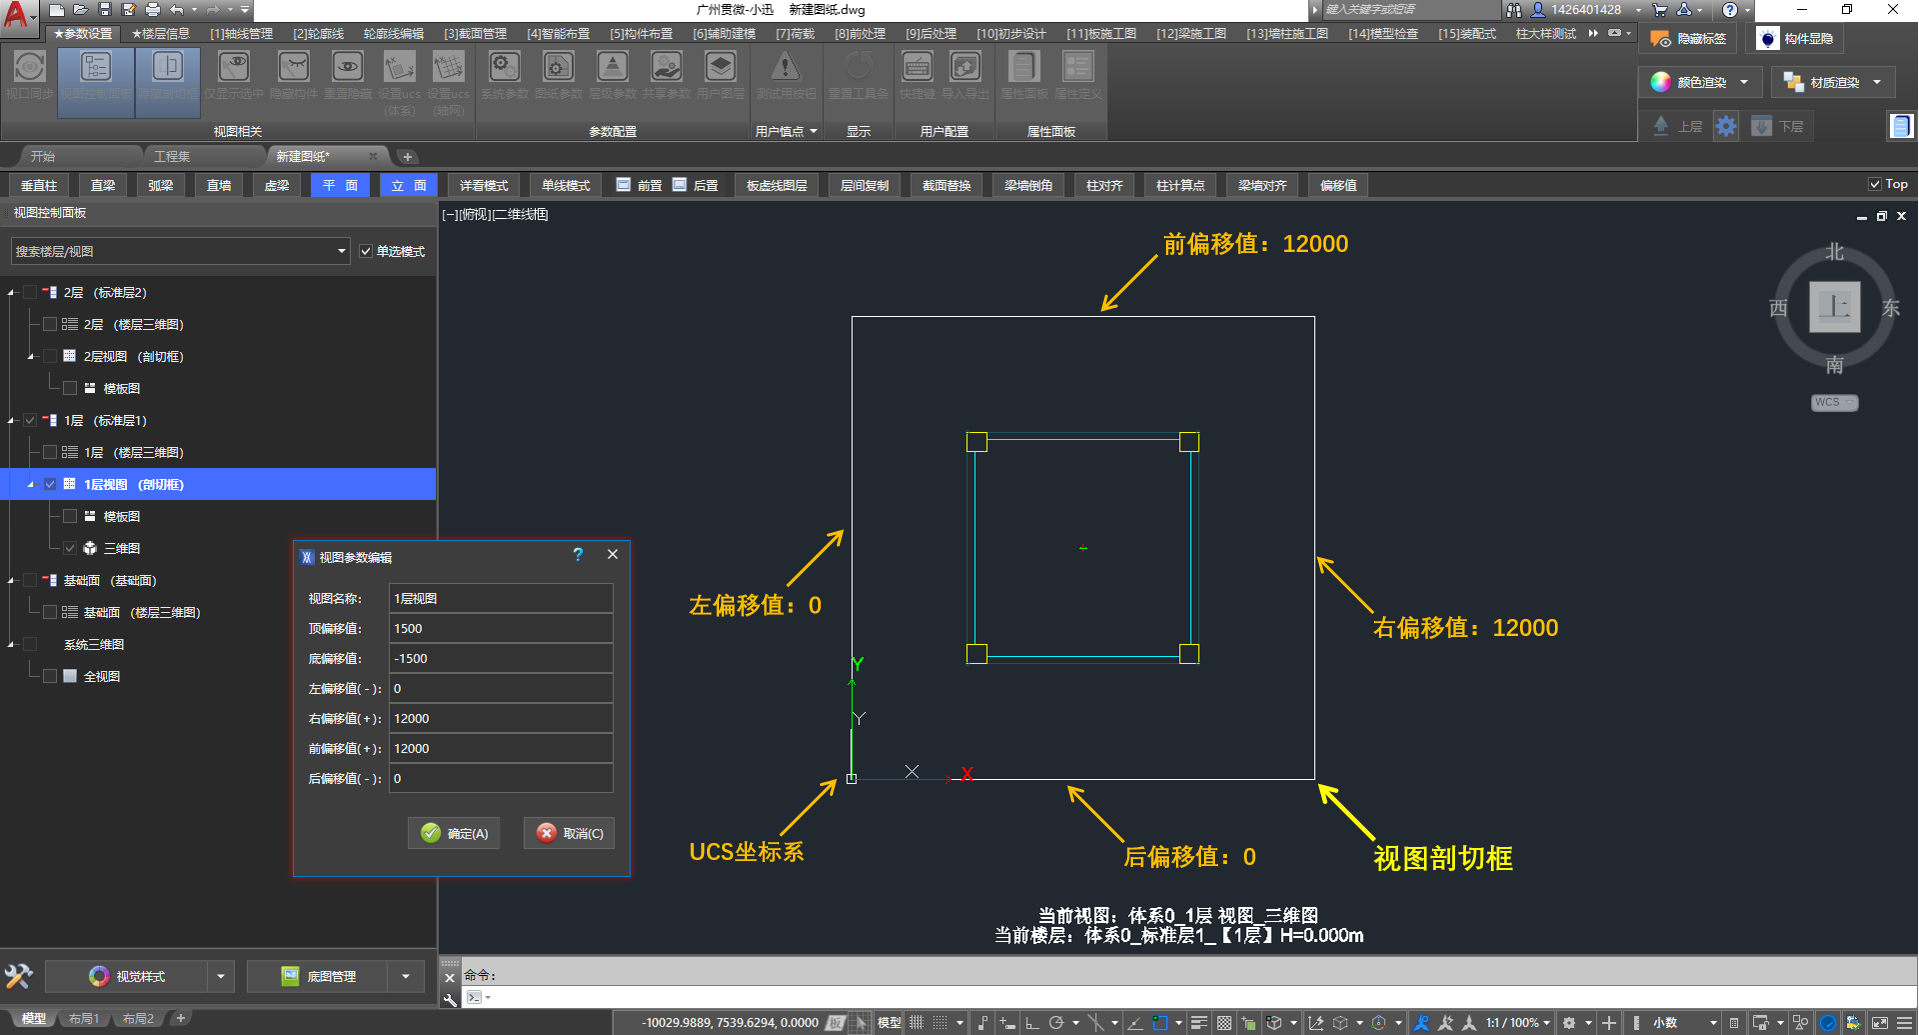Collapse the 2层 (标准层2) tree node
The width and height of the screenshot is (1919, 1035).
(12, 293)
